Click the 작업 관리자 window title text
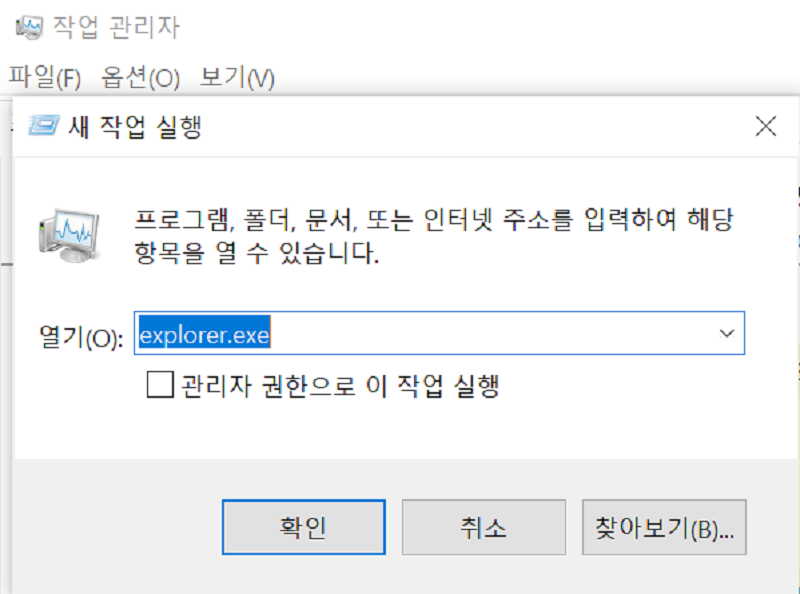 click(116, 27)
